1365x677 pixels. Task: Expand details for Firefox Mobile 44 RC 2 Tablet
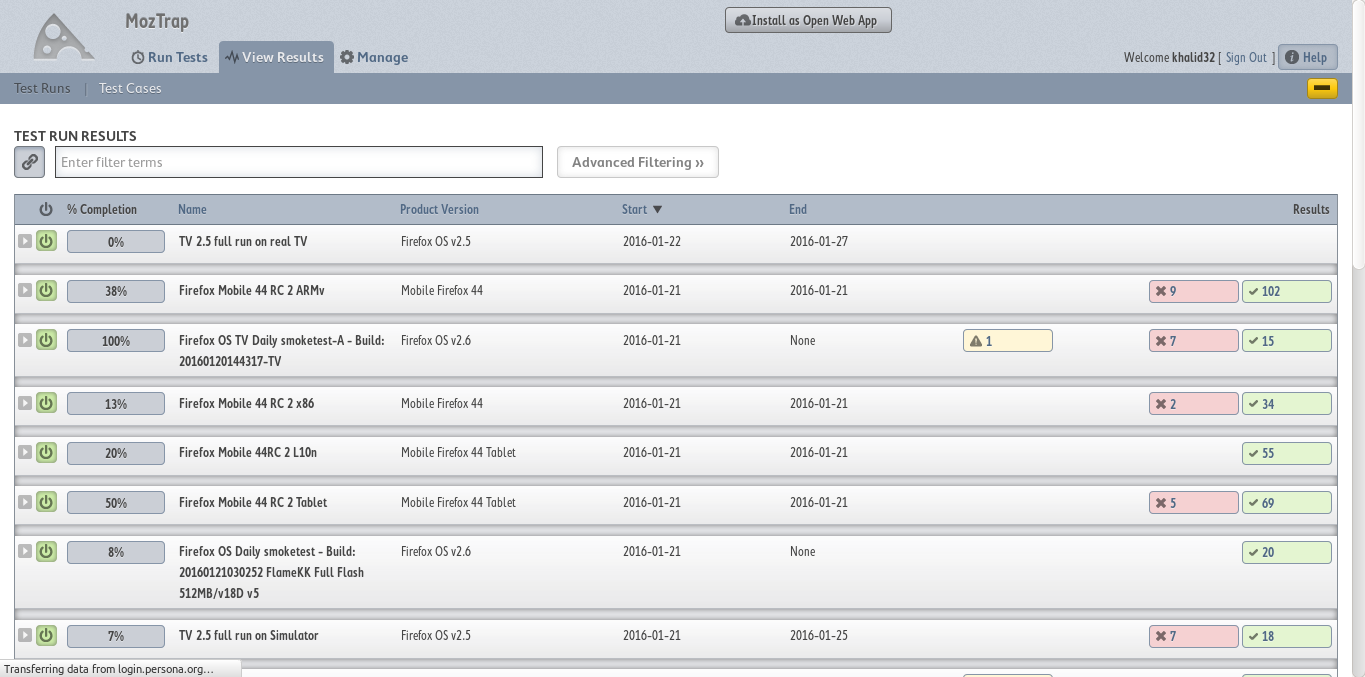[x=25, y=502]
